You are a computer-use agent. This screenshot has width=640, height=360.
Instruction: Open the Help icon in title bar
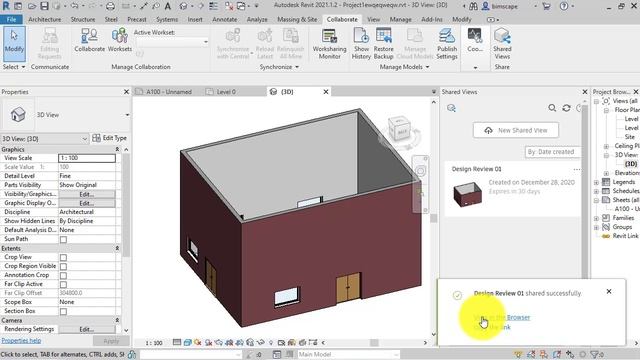(x=564, y=6)
